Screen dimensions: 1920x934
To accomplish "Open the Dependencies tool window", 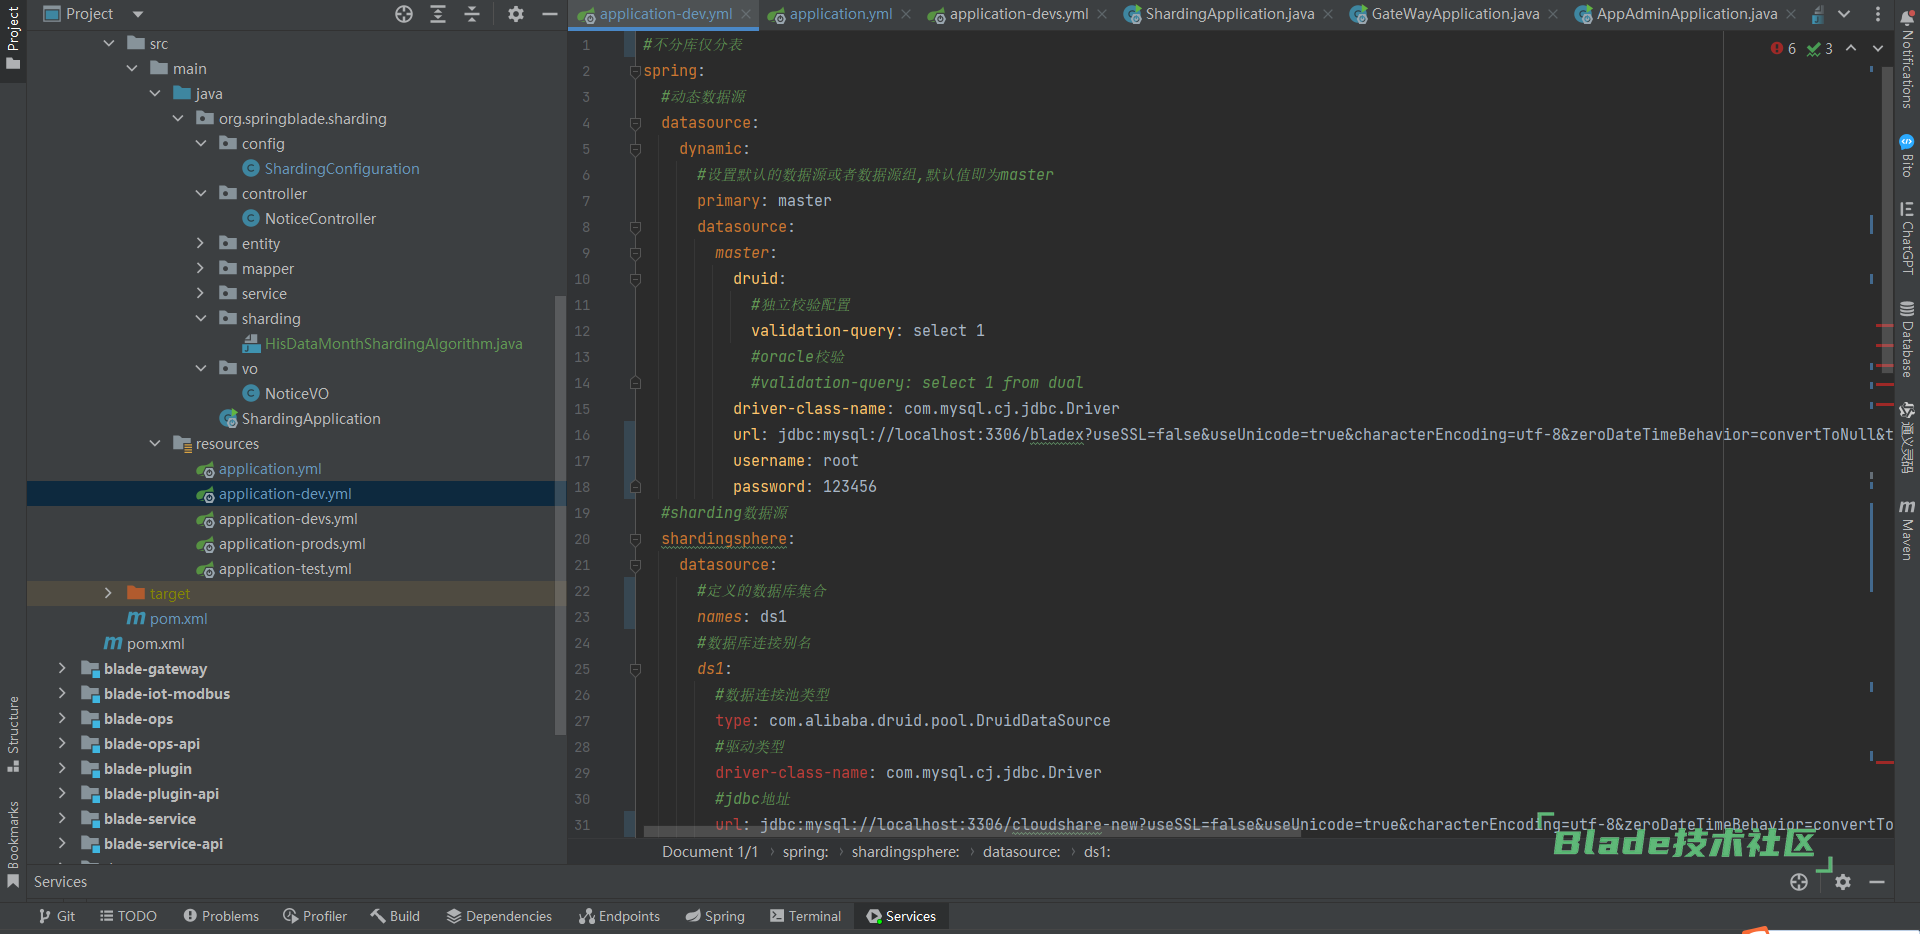I will (499, 916).
